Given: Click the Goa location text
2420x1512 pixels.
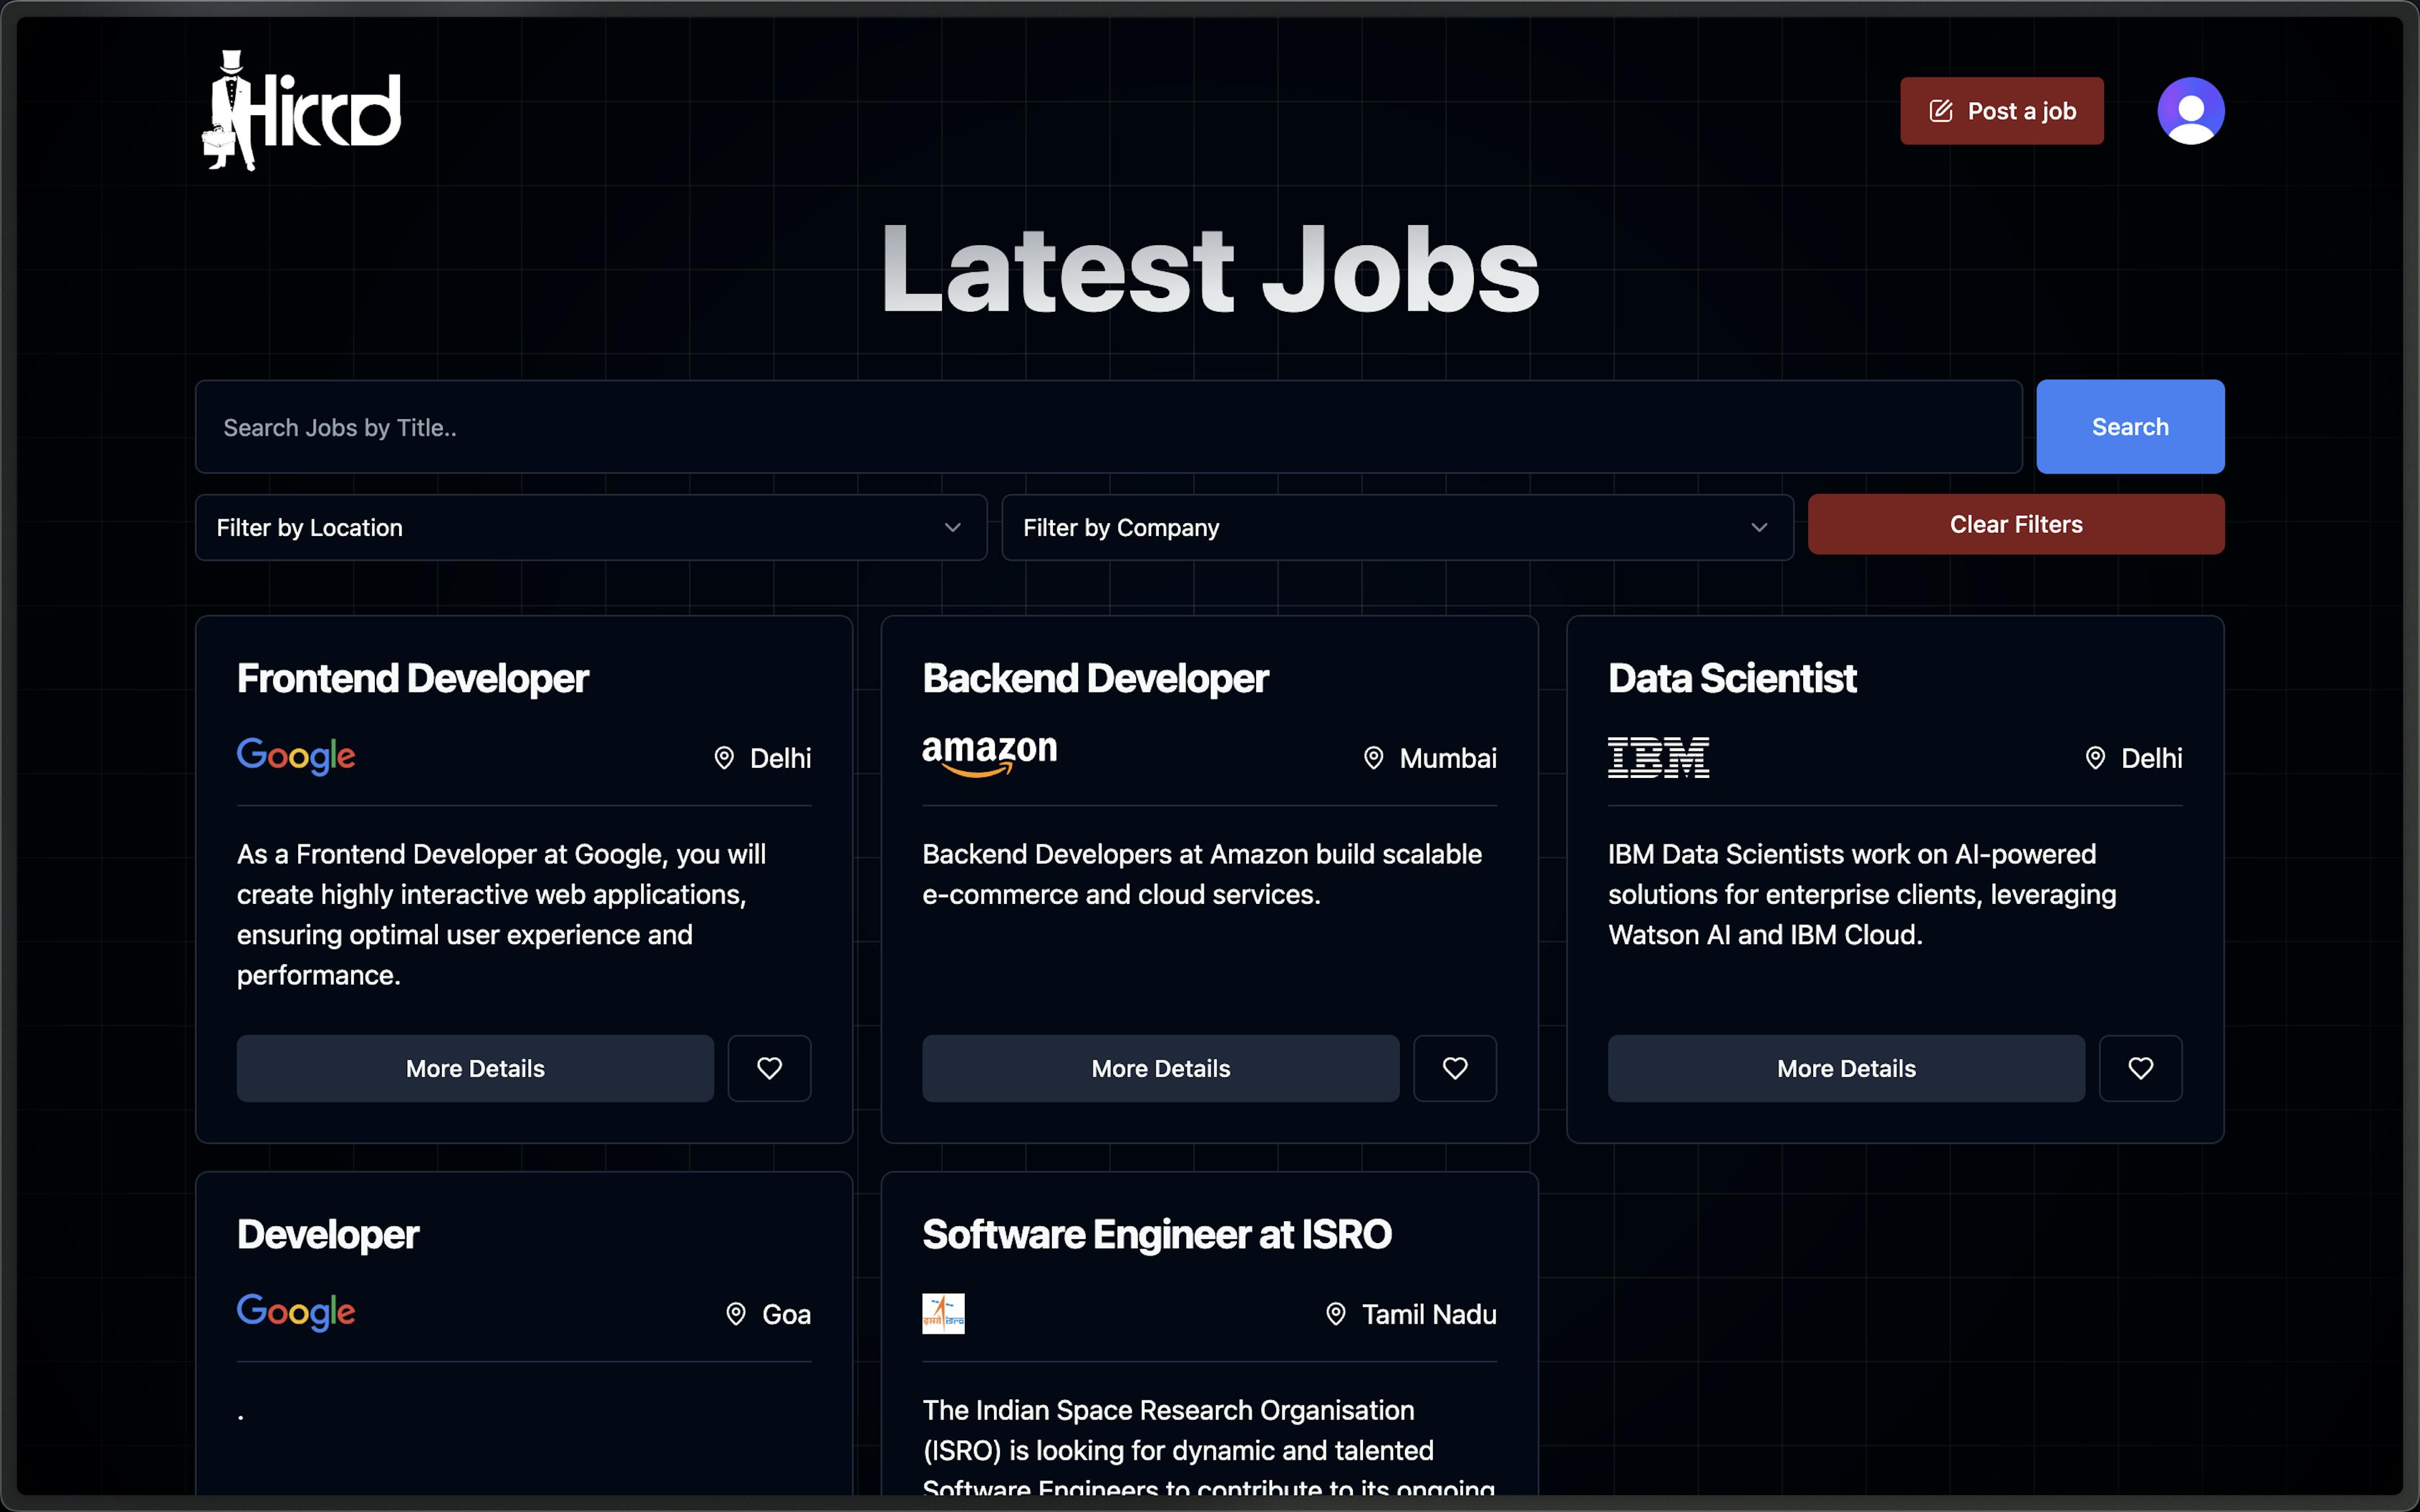Looking at the screenshot, I should click(786, 1314).
